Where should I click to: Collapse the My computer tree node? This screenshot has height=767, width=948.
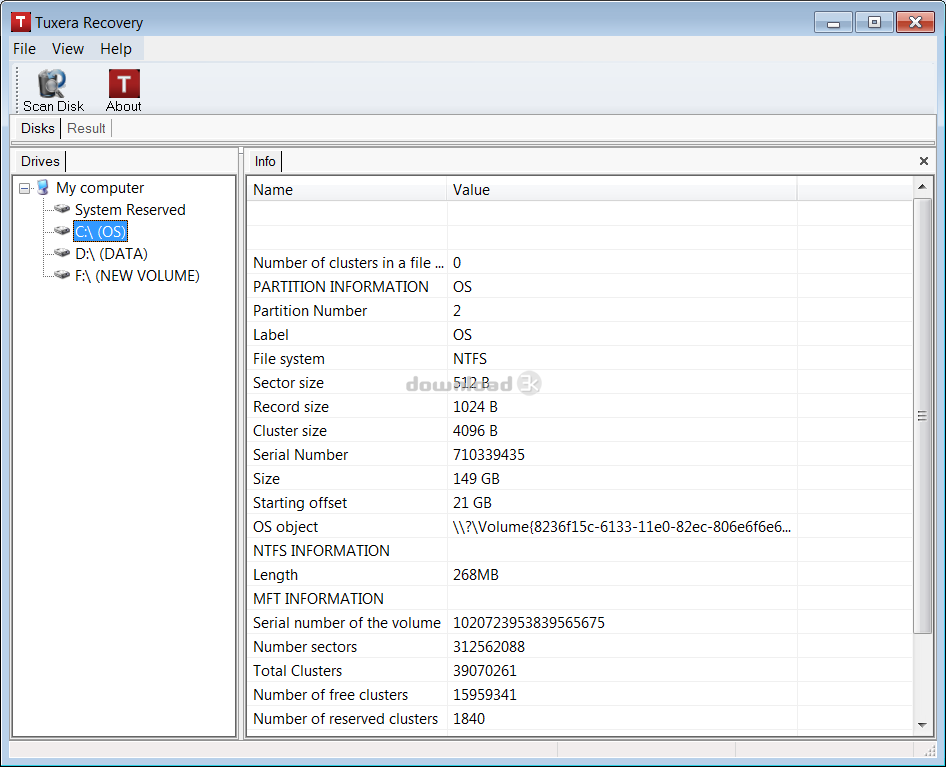[25, 189]
